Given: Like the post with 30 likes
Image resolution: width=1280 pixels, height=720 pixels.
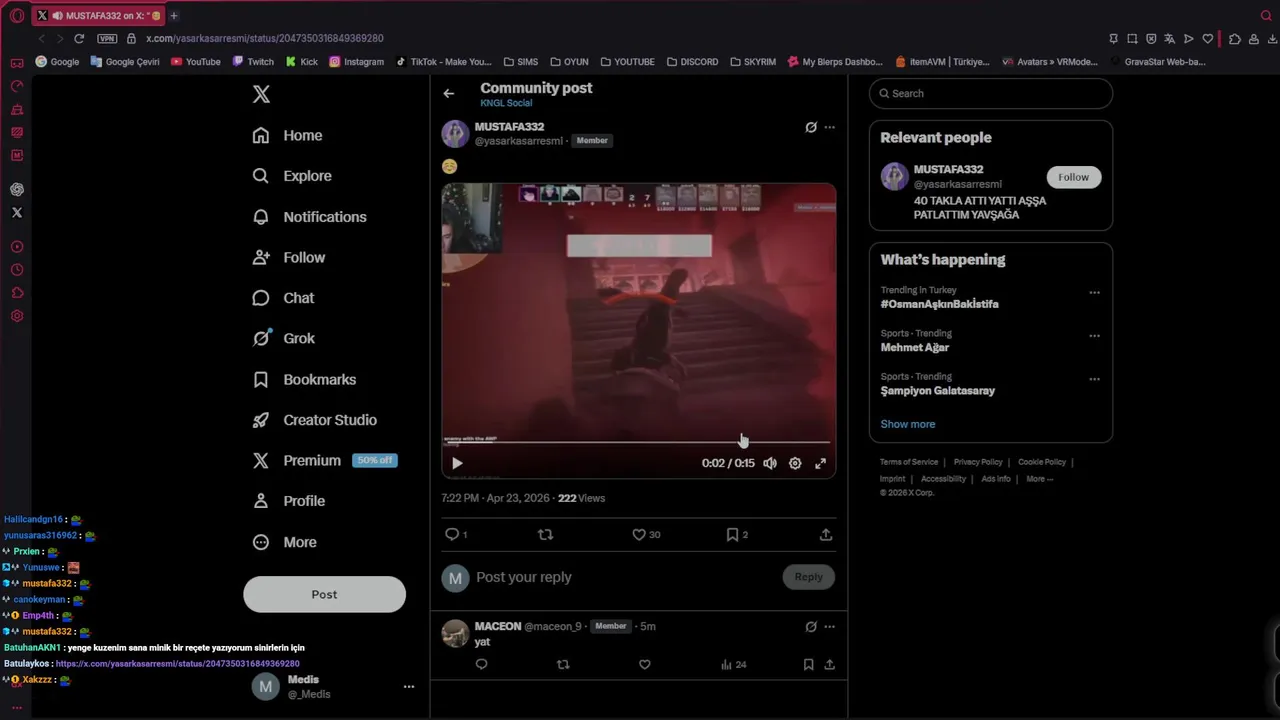Looking at the screenshot, I should (646, 534).
